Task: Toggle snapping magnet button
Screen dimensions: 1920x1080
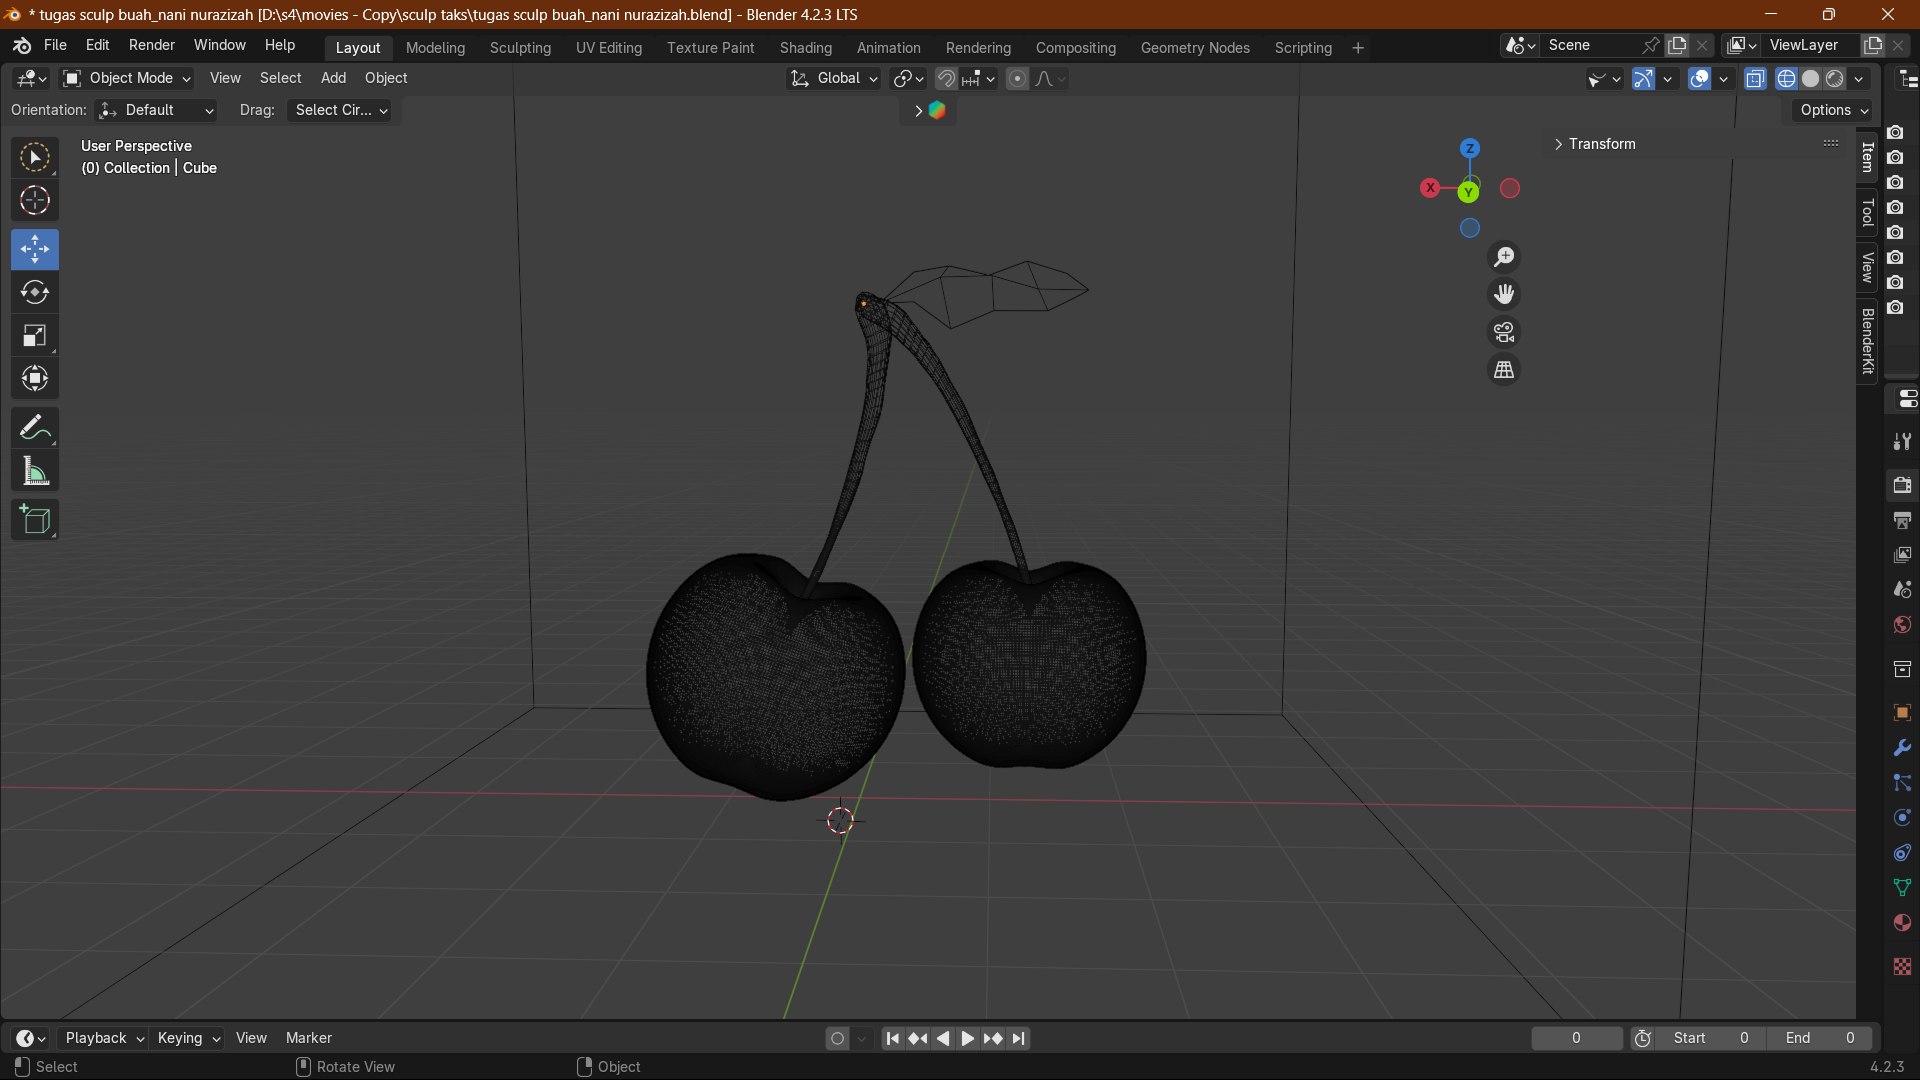Action: tap(946, 78)
